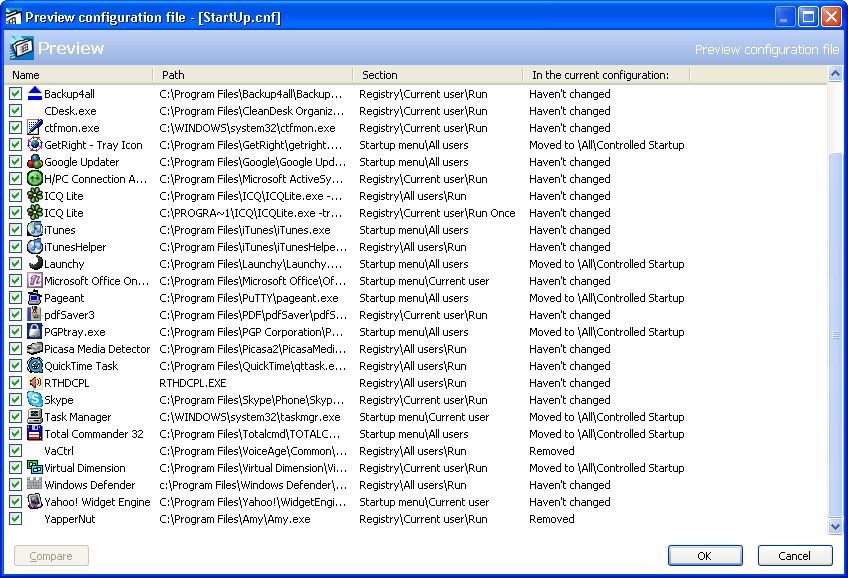Select the Yahoo! Widget Engine icon

[35, 501]
